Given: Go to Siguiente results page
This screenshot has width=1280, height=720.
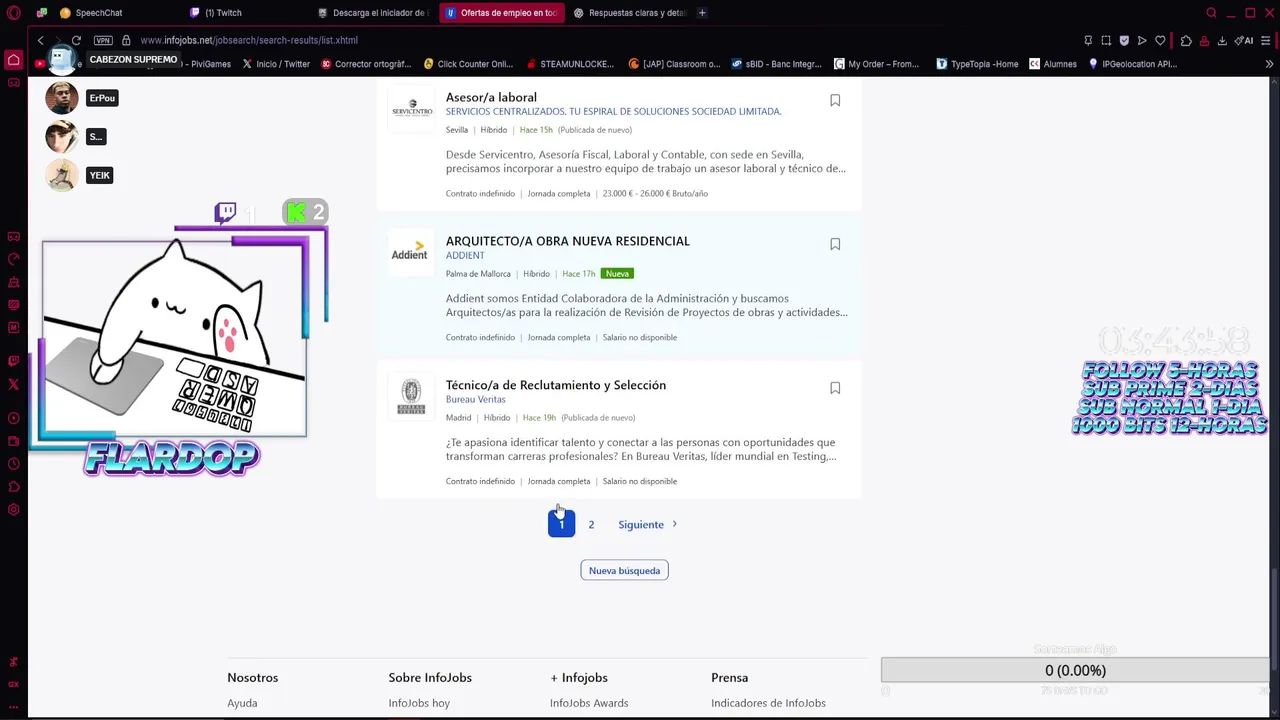Looking at the screenshot, I should point(648,524).
